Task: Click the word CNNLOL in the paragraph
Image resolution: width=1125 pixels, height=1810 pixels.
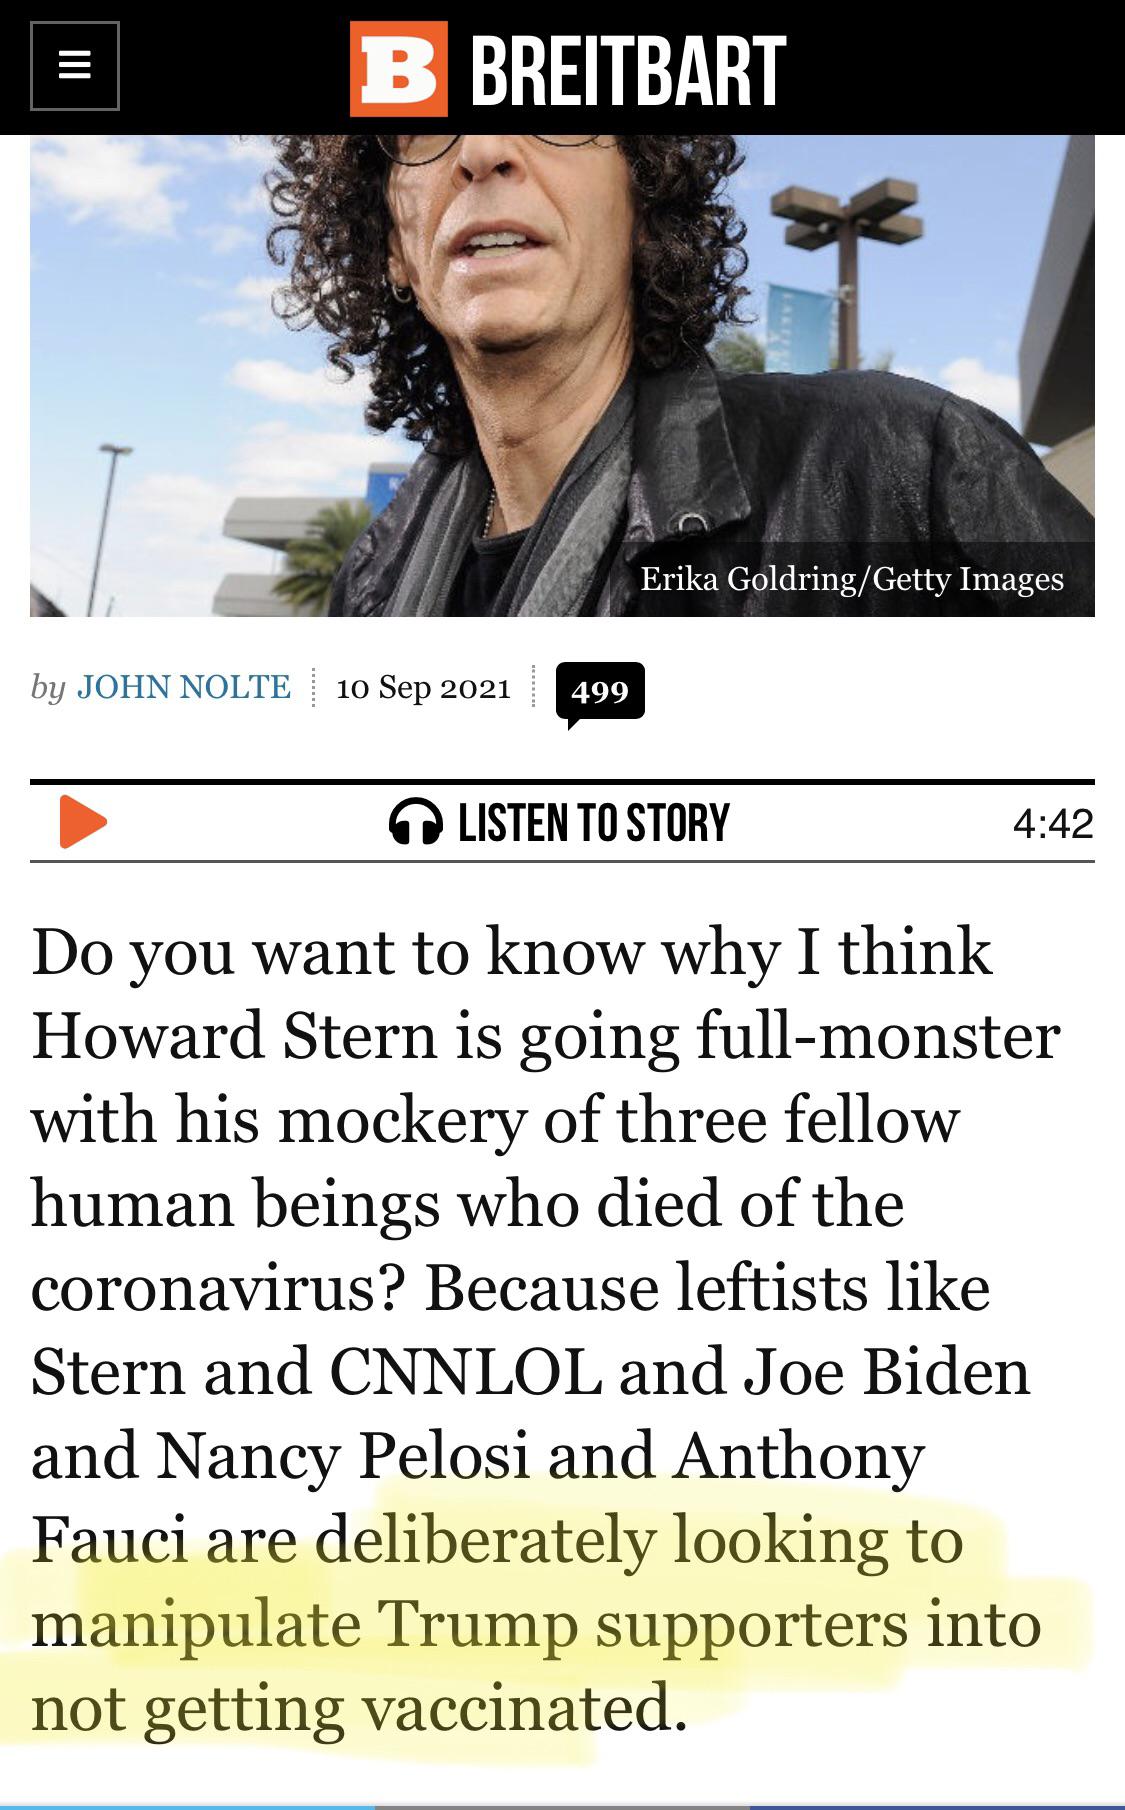Action: click(x=465, y=1370)
